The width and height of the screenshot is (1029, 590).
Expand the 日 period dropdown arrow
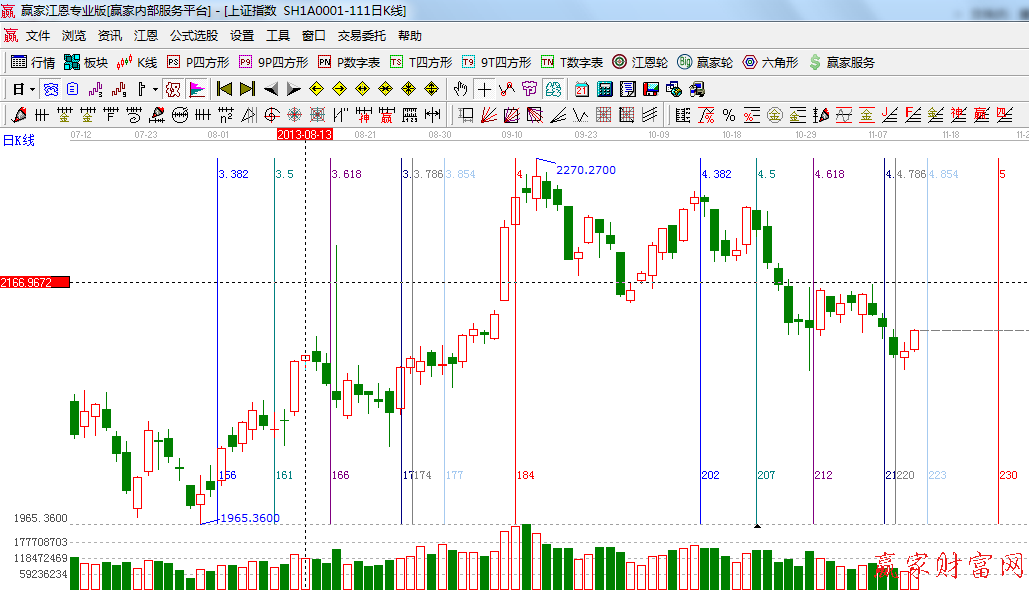coord(31,89)
